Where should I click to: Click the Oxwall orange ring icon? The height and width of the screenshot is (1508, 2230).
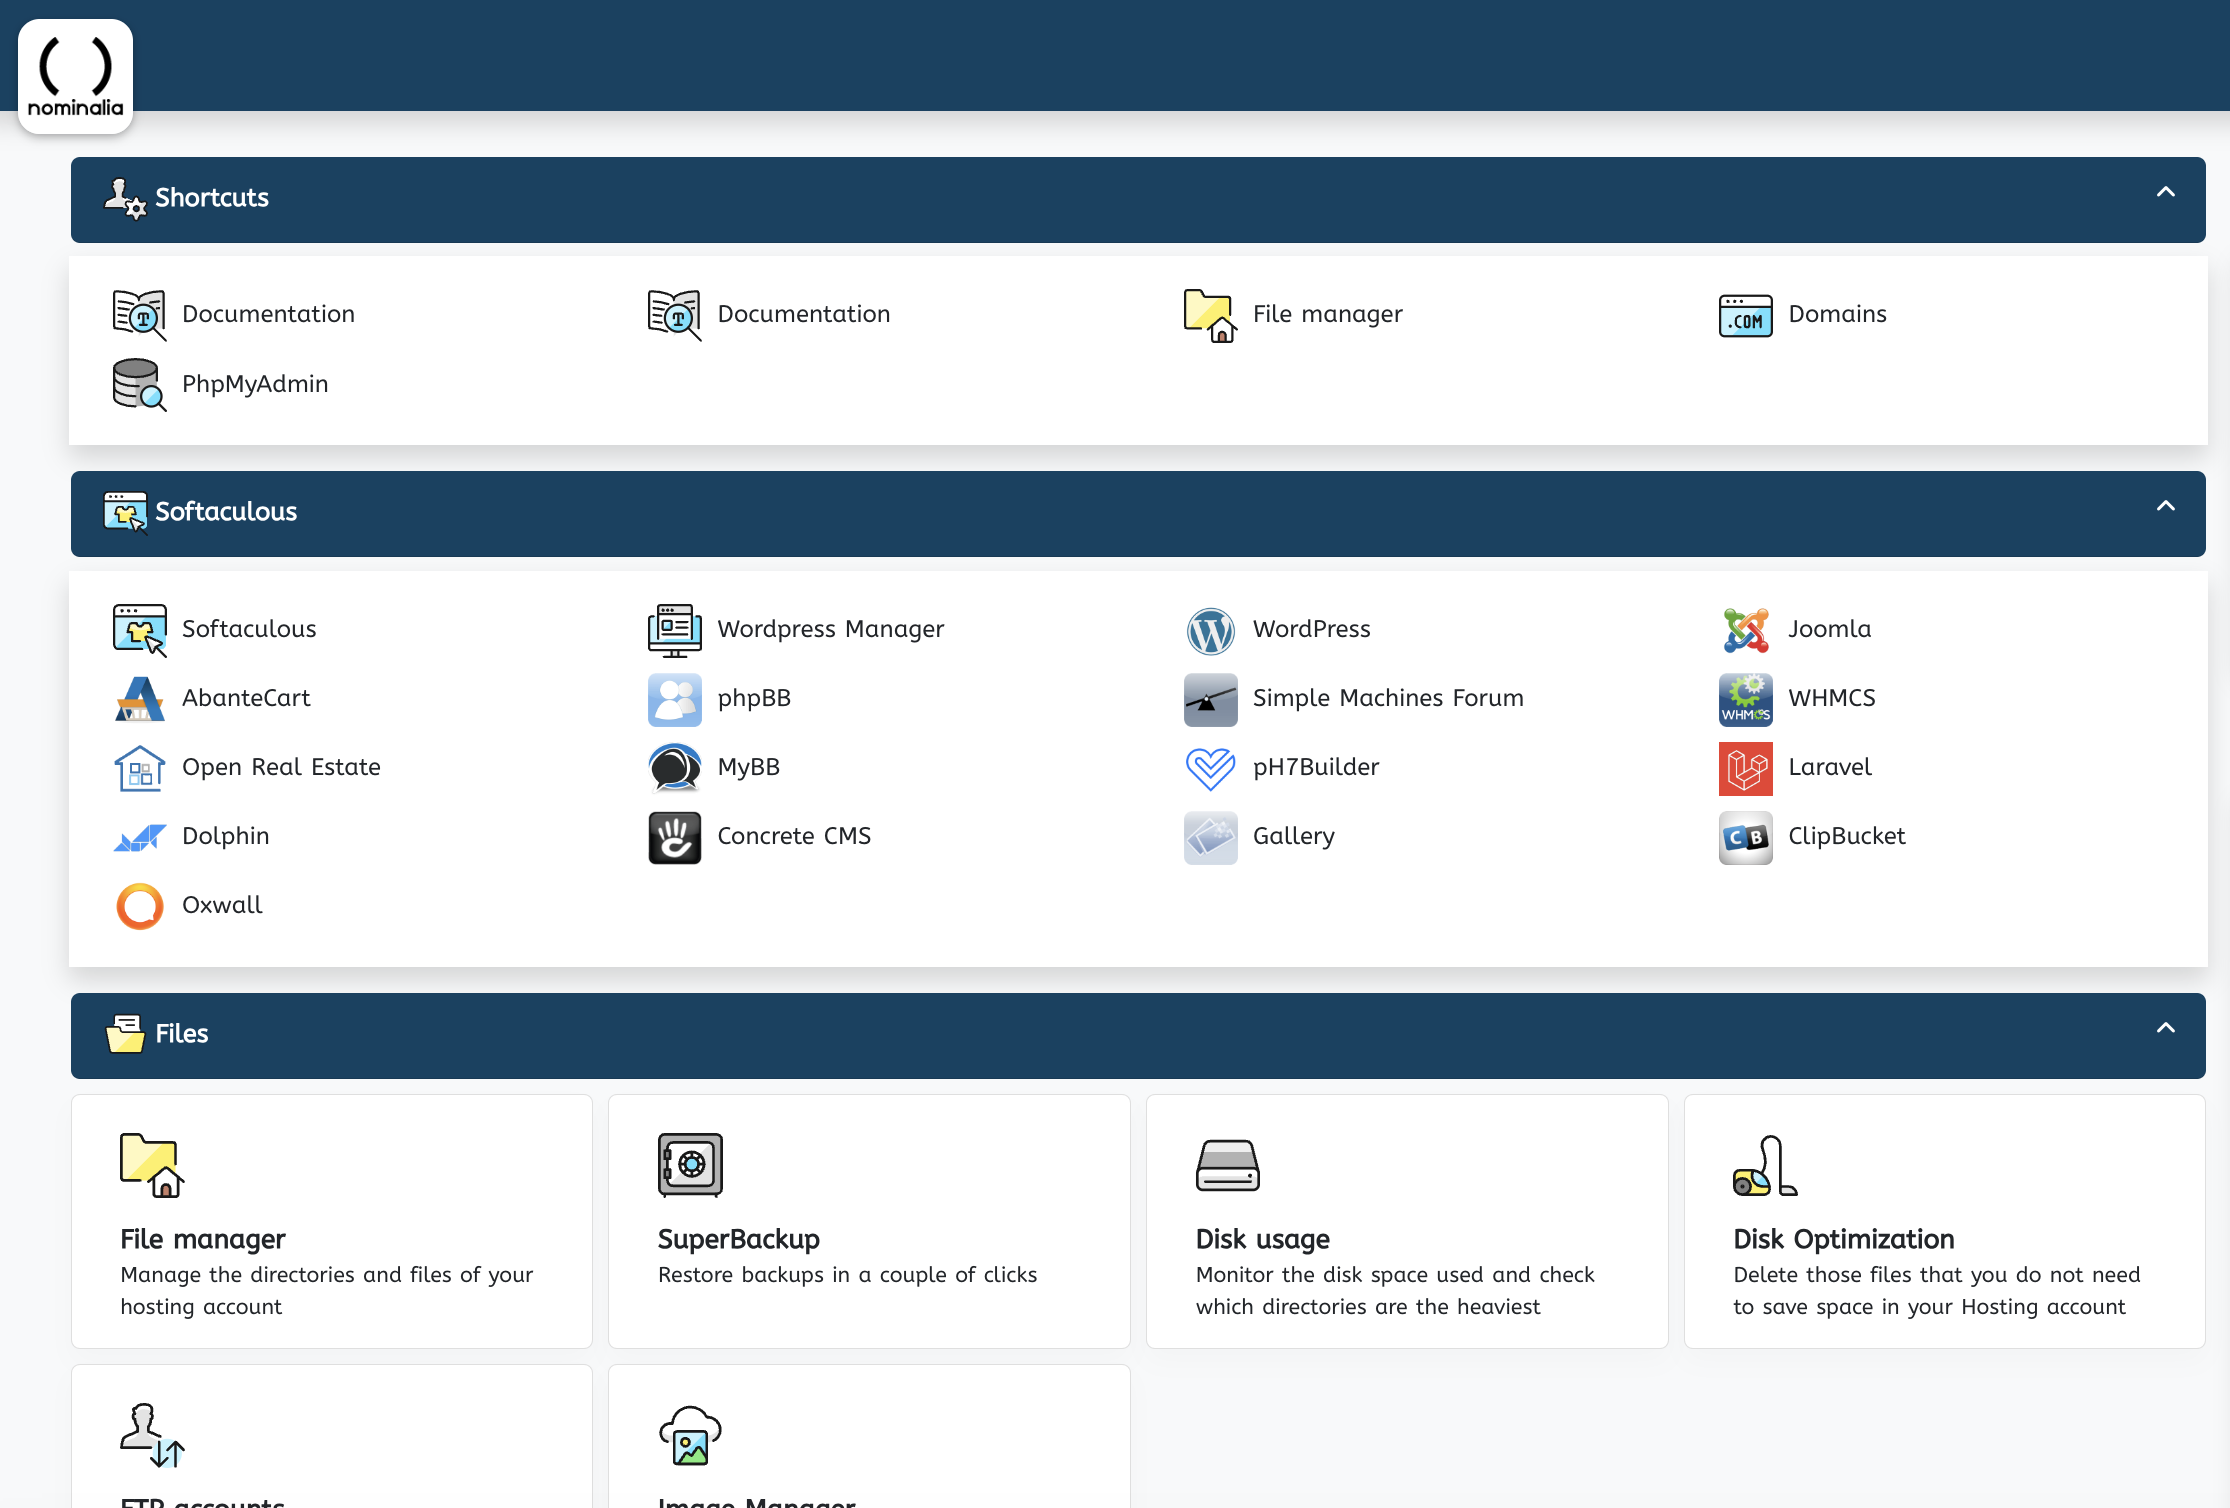coord(139,906)
